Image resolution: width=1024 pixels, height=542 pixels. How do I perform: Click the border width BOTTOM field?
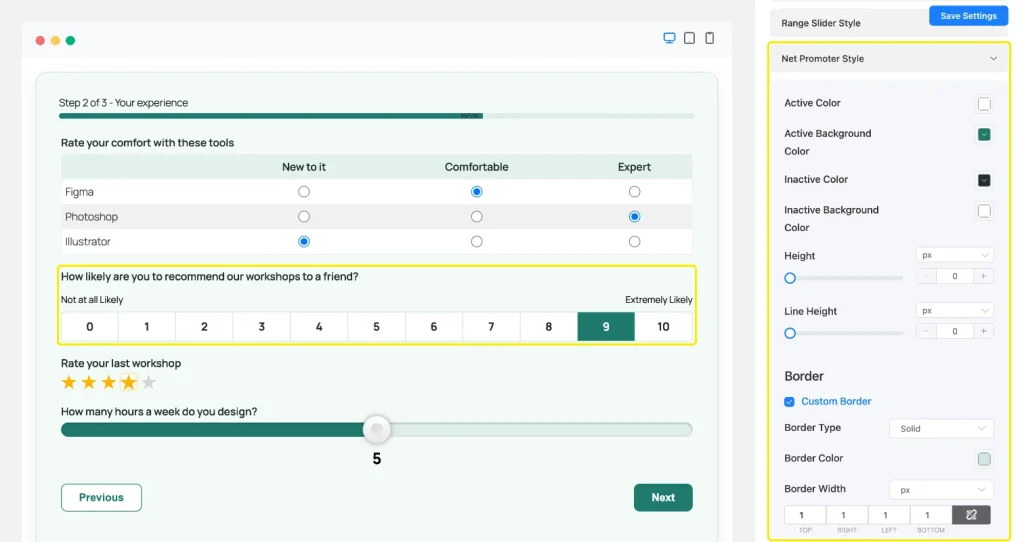point(931,515)
